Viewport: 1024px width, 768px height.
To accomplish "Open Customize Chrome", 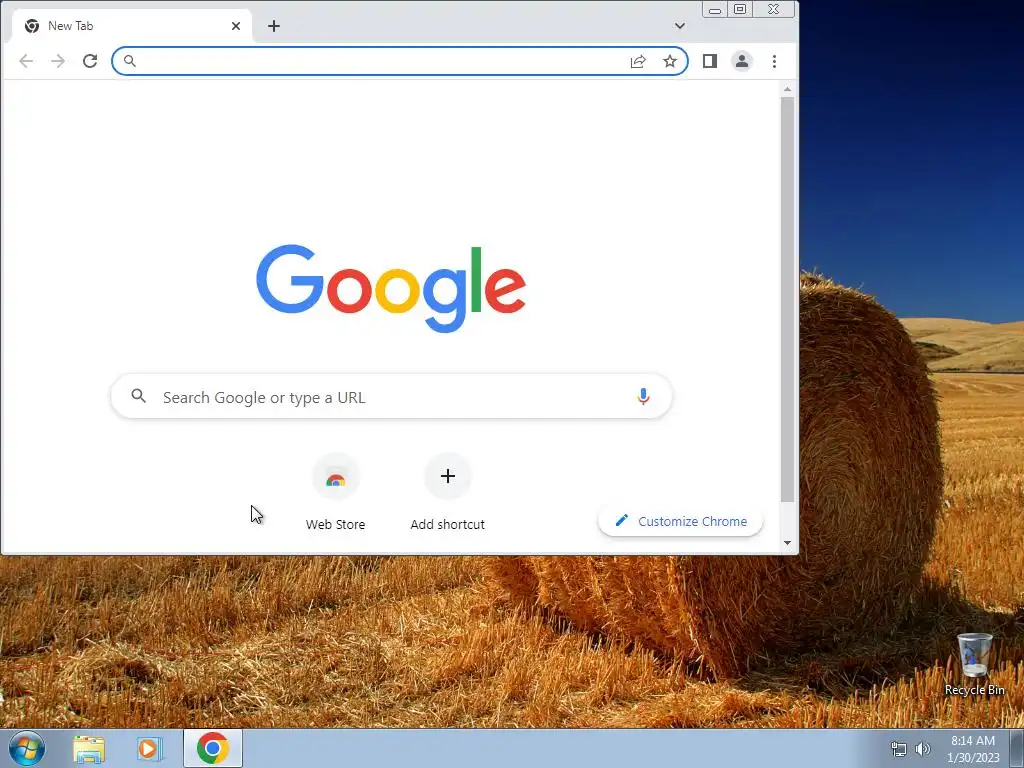I will (x=680, y=521).
